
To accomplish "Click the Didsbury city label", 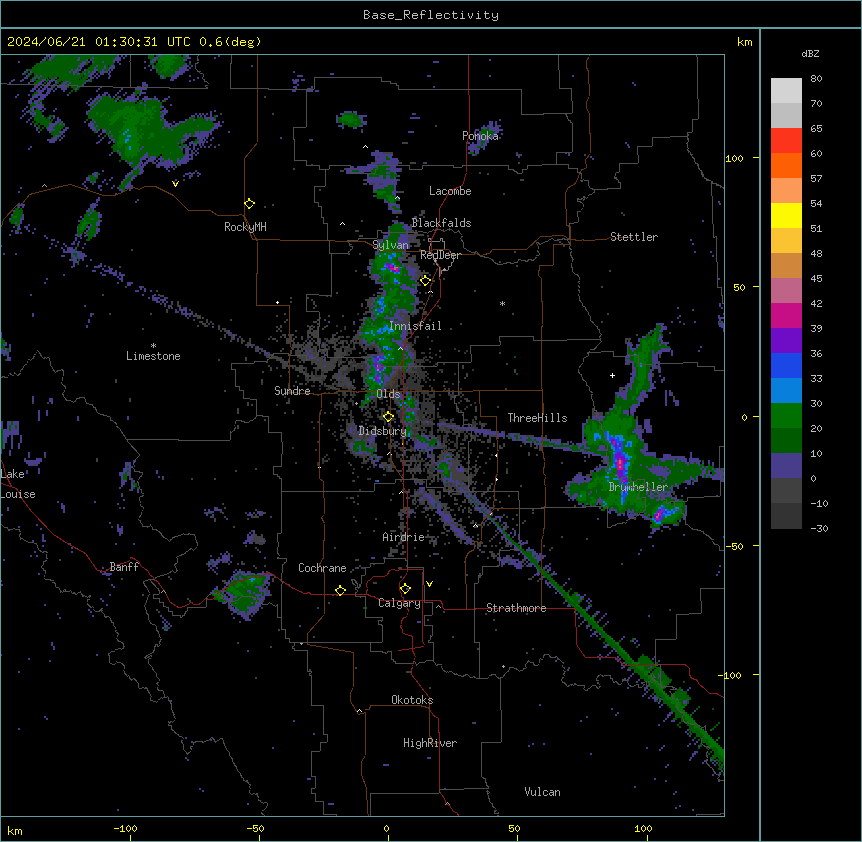I will (383, 431).
